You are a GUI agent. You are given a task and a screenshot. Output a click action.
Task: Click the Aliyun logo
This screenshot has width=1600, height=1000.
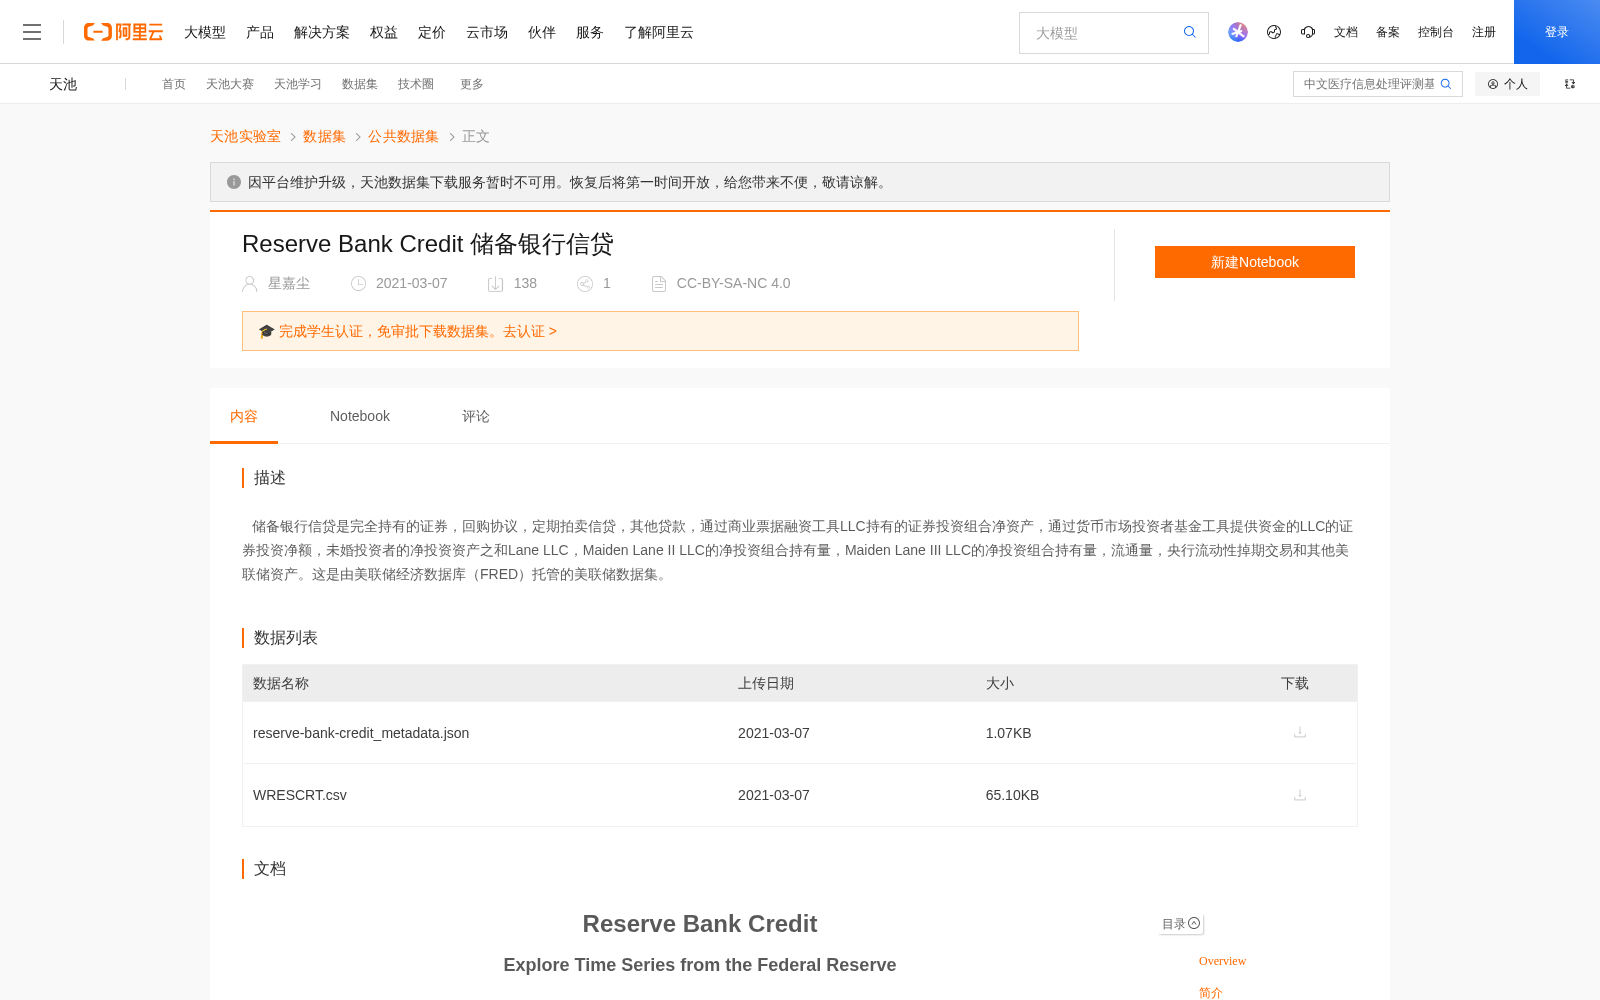[123, 32]
